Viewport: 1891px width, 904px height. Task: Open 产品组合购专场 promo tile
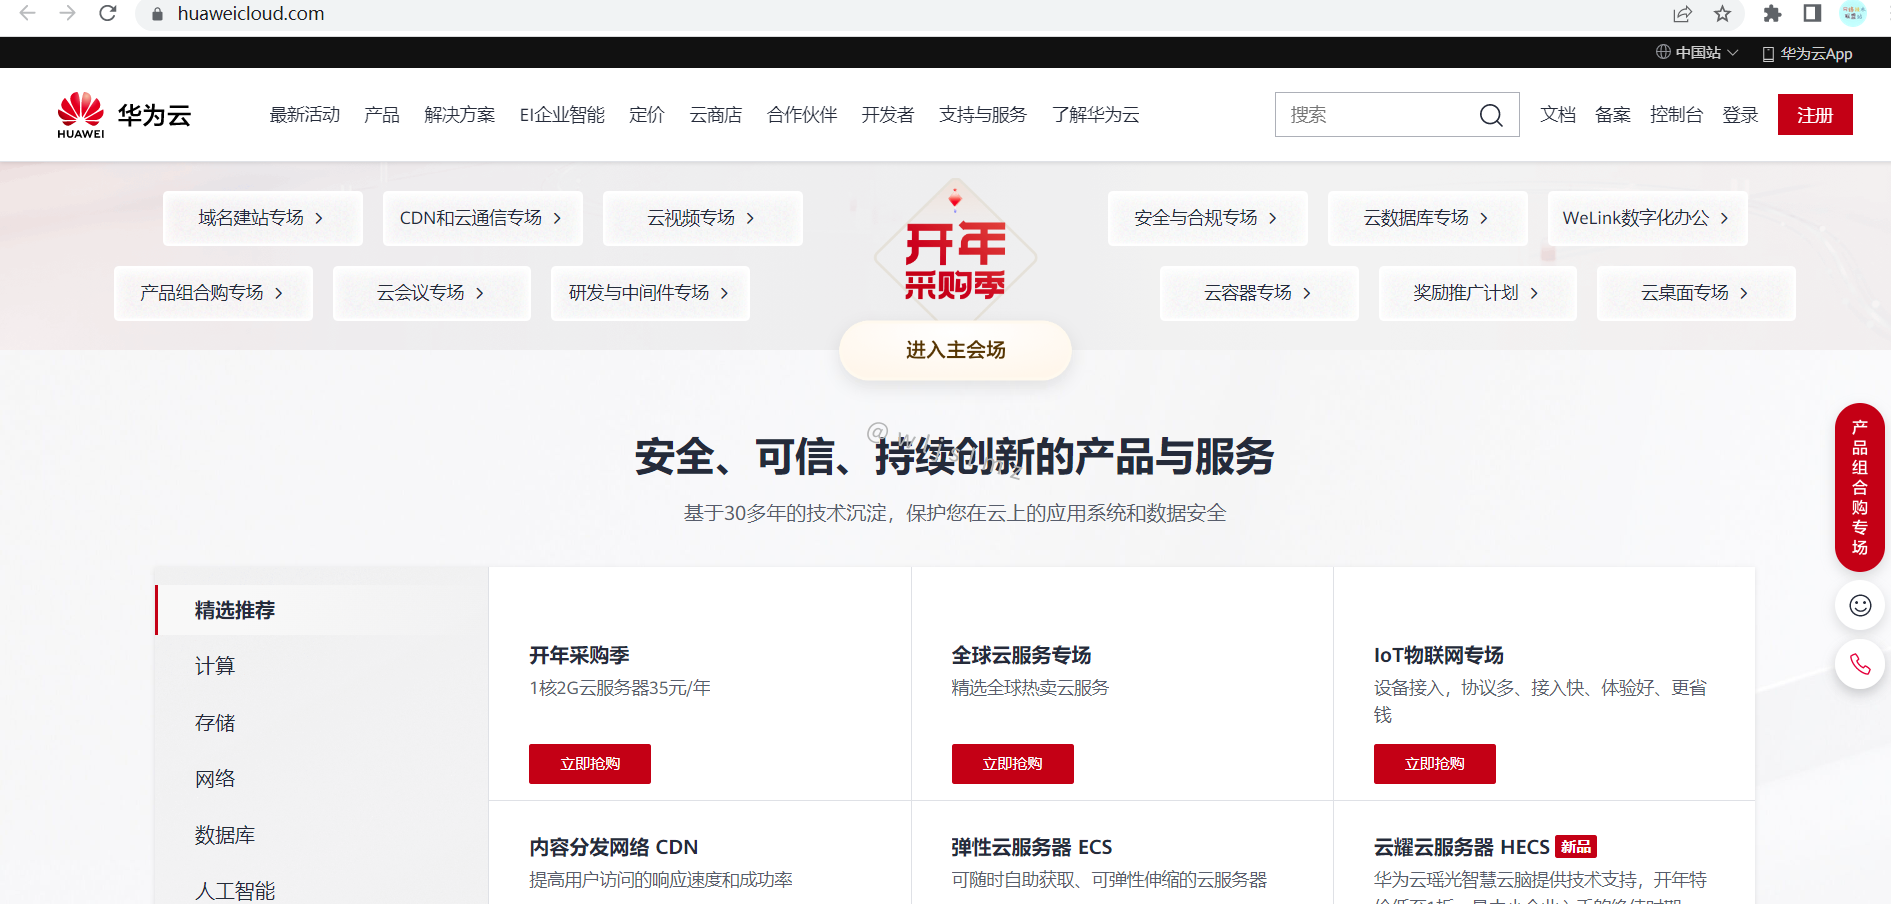click(x=213, y=293)
